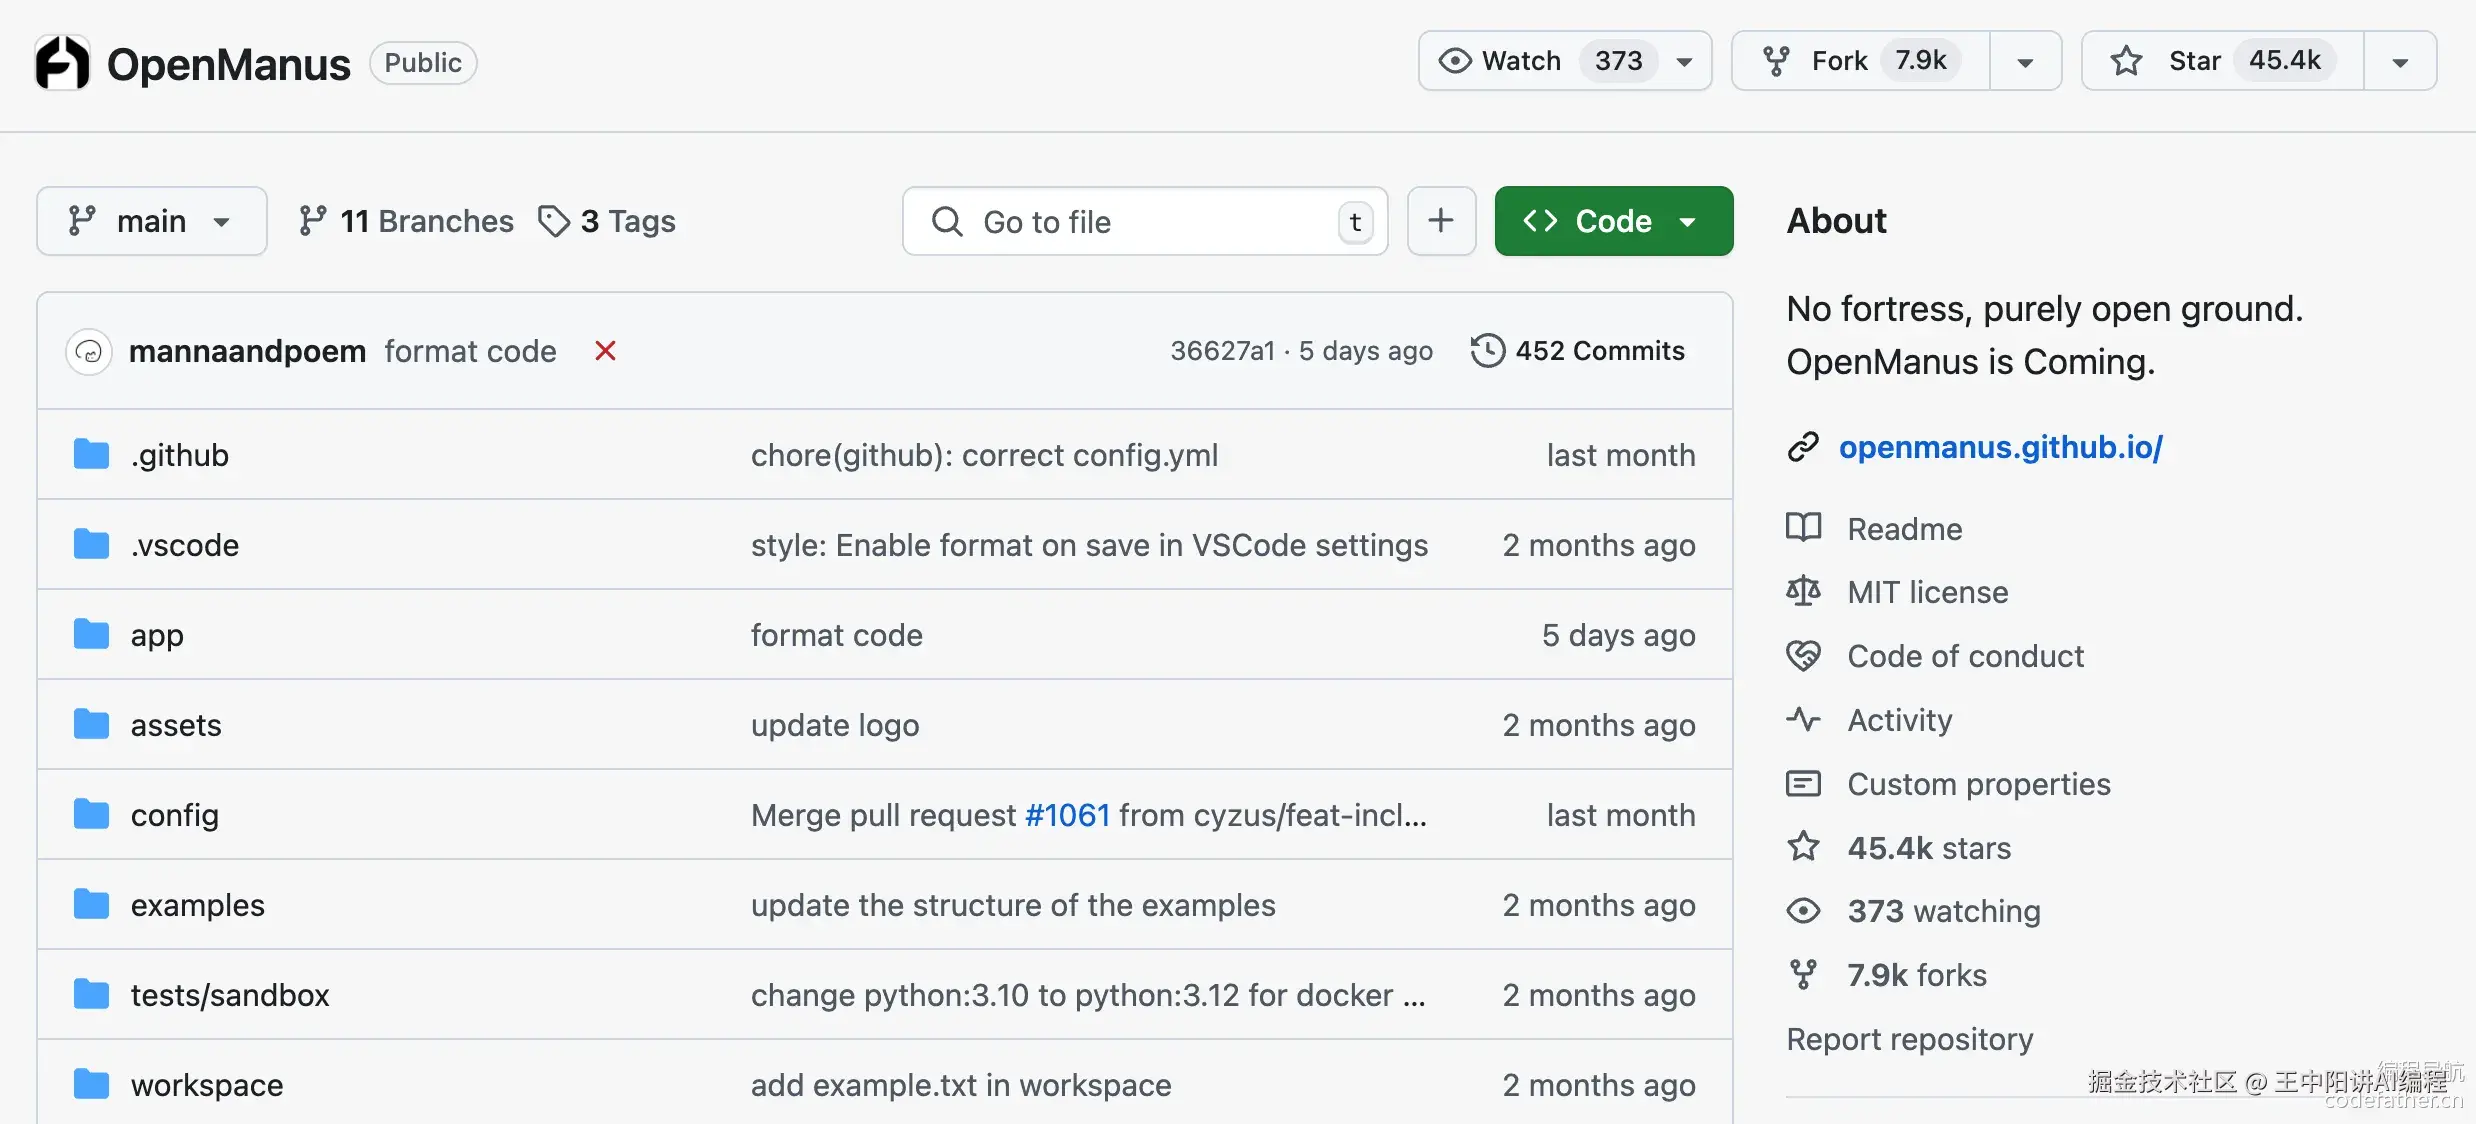Viewport: 2476px width, 1124px height.
Task: Click the workspace folder icon
Action: pyautogui.click(x=91, y=1084)
